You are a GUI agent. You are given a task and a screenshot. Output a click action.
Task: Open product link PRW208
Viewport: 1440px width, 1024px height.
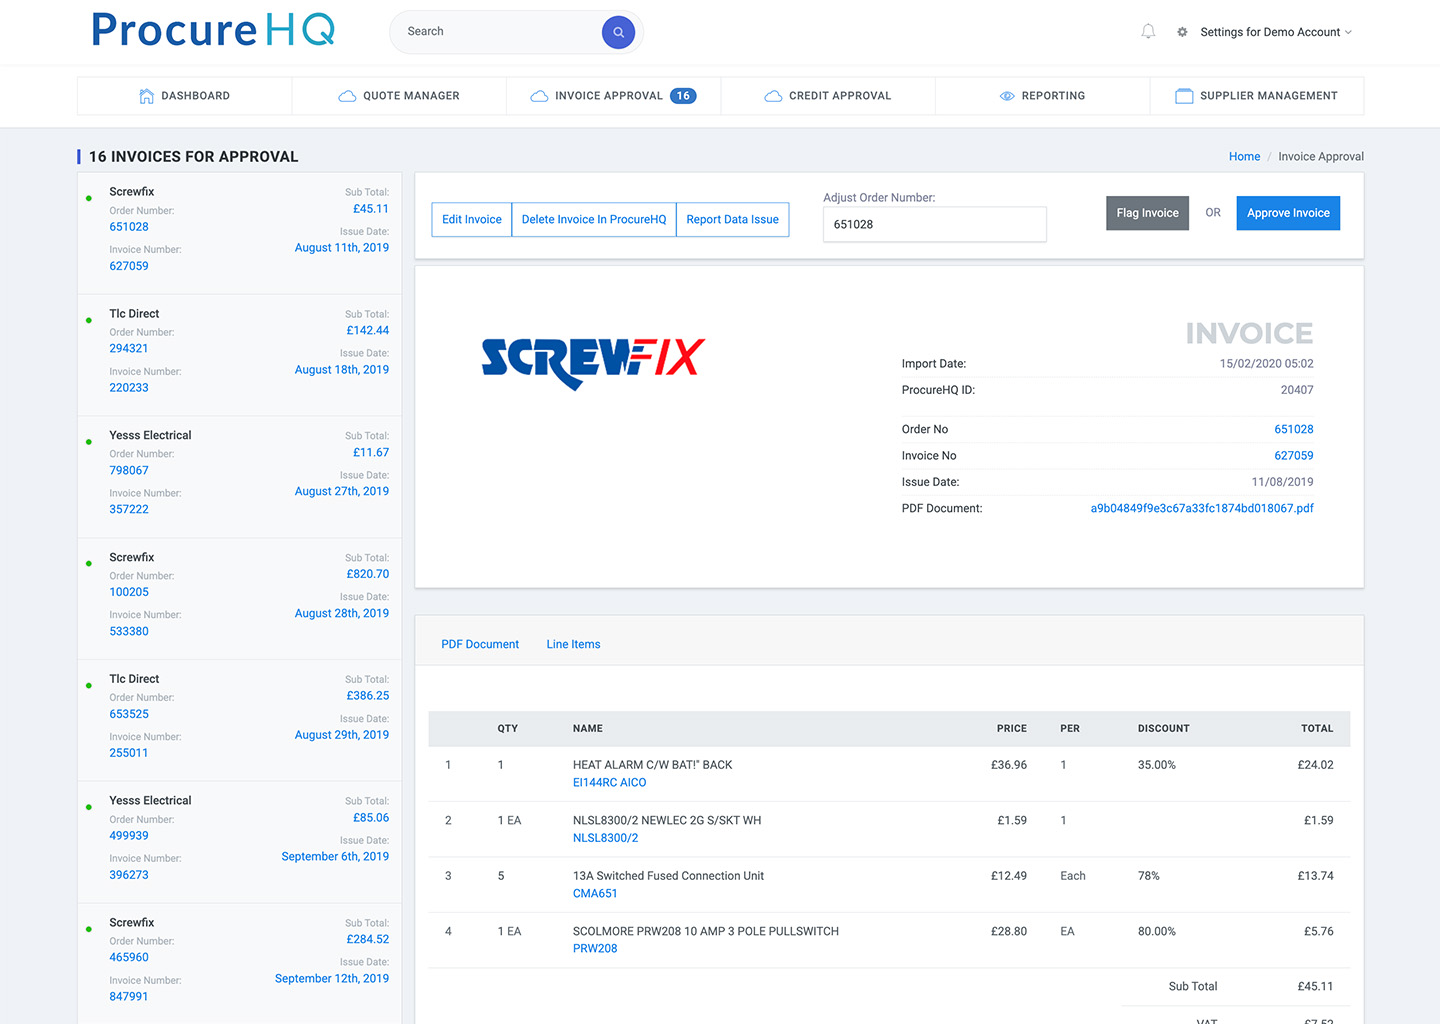click(595, 949)
